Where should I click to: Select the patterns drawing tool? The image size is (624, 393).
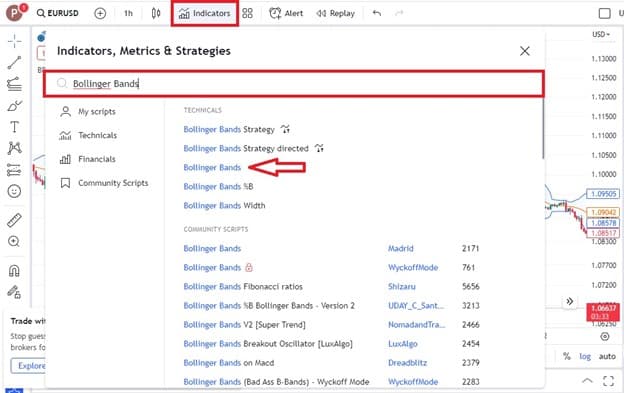14,148
